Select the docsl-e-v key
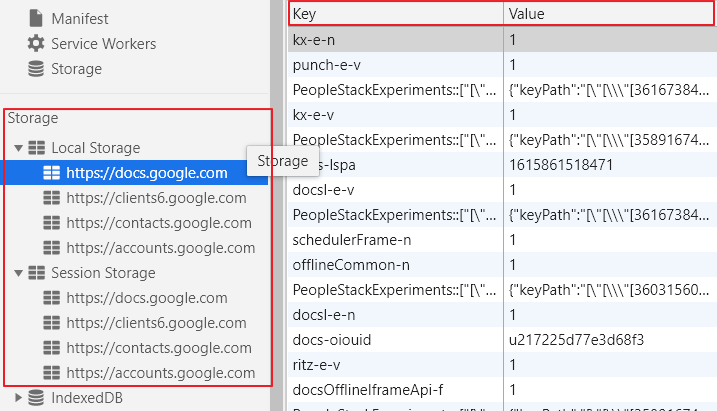Screen dimensions: 717x411 tap(323, 190)
